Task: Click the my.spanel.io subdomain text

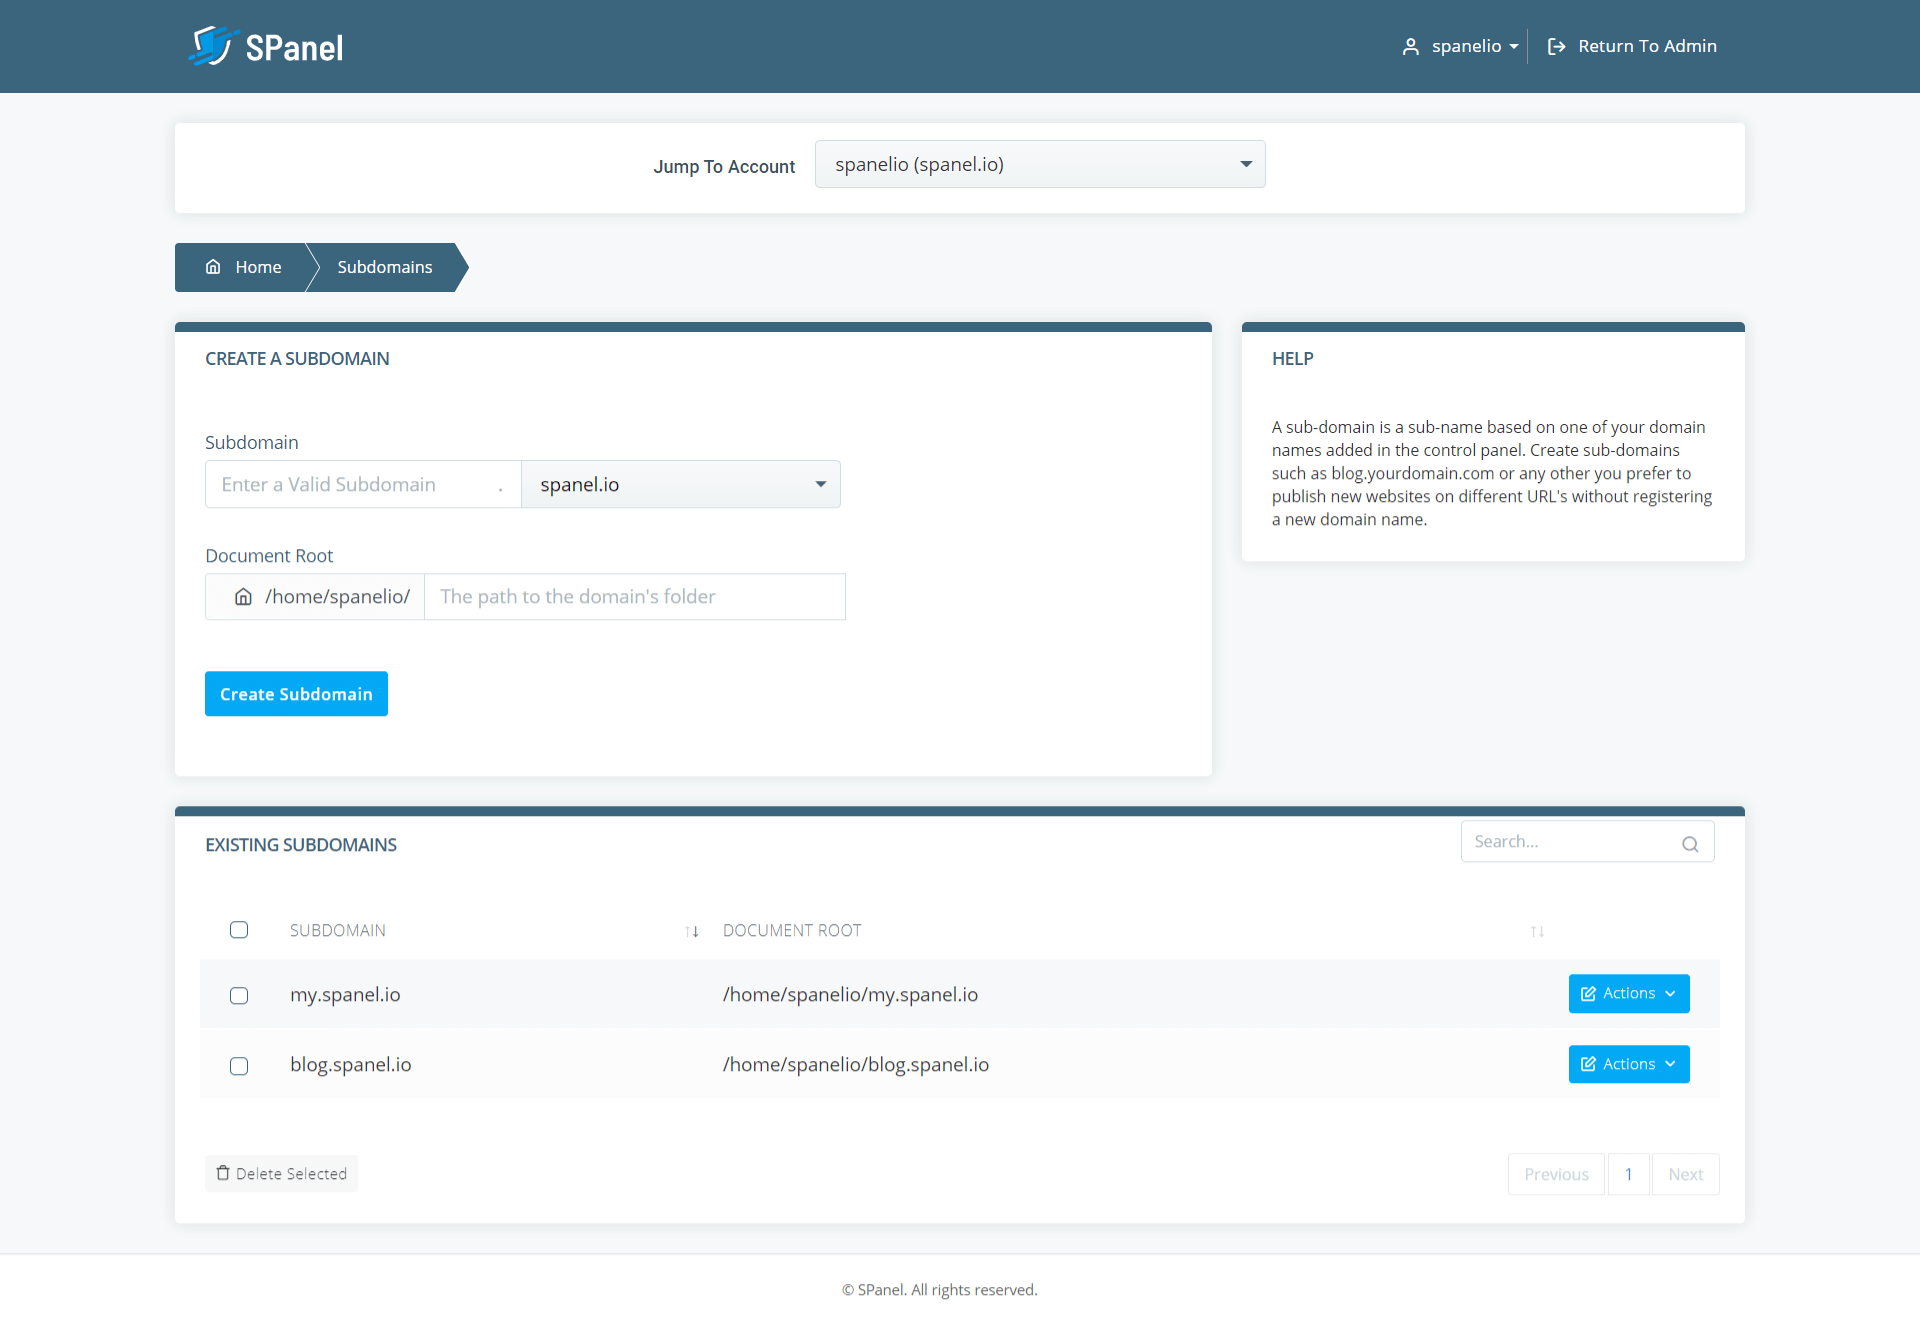Action: [345, 995]
